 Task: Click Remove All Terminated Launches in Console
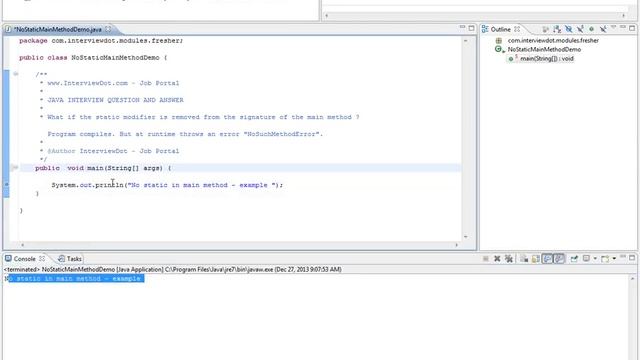coord(509,259)
